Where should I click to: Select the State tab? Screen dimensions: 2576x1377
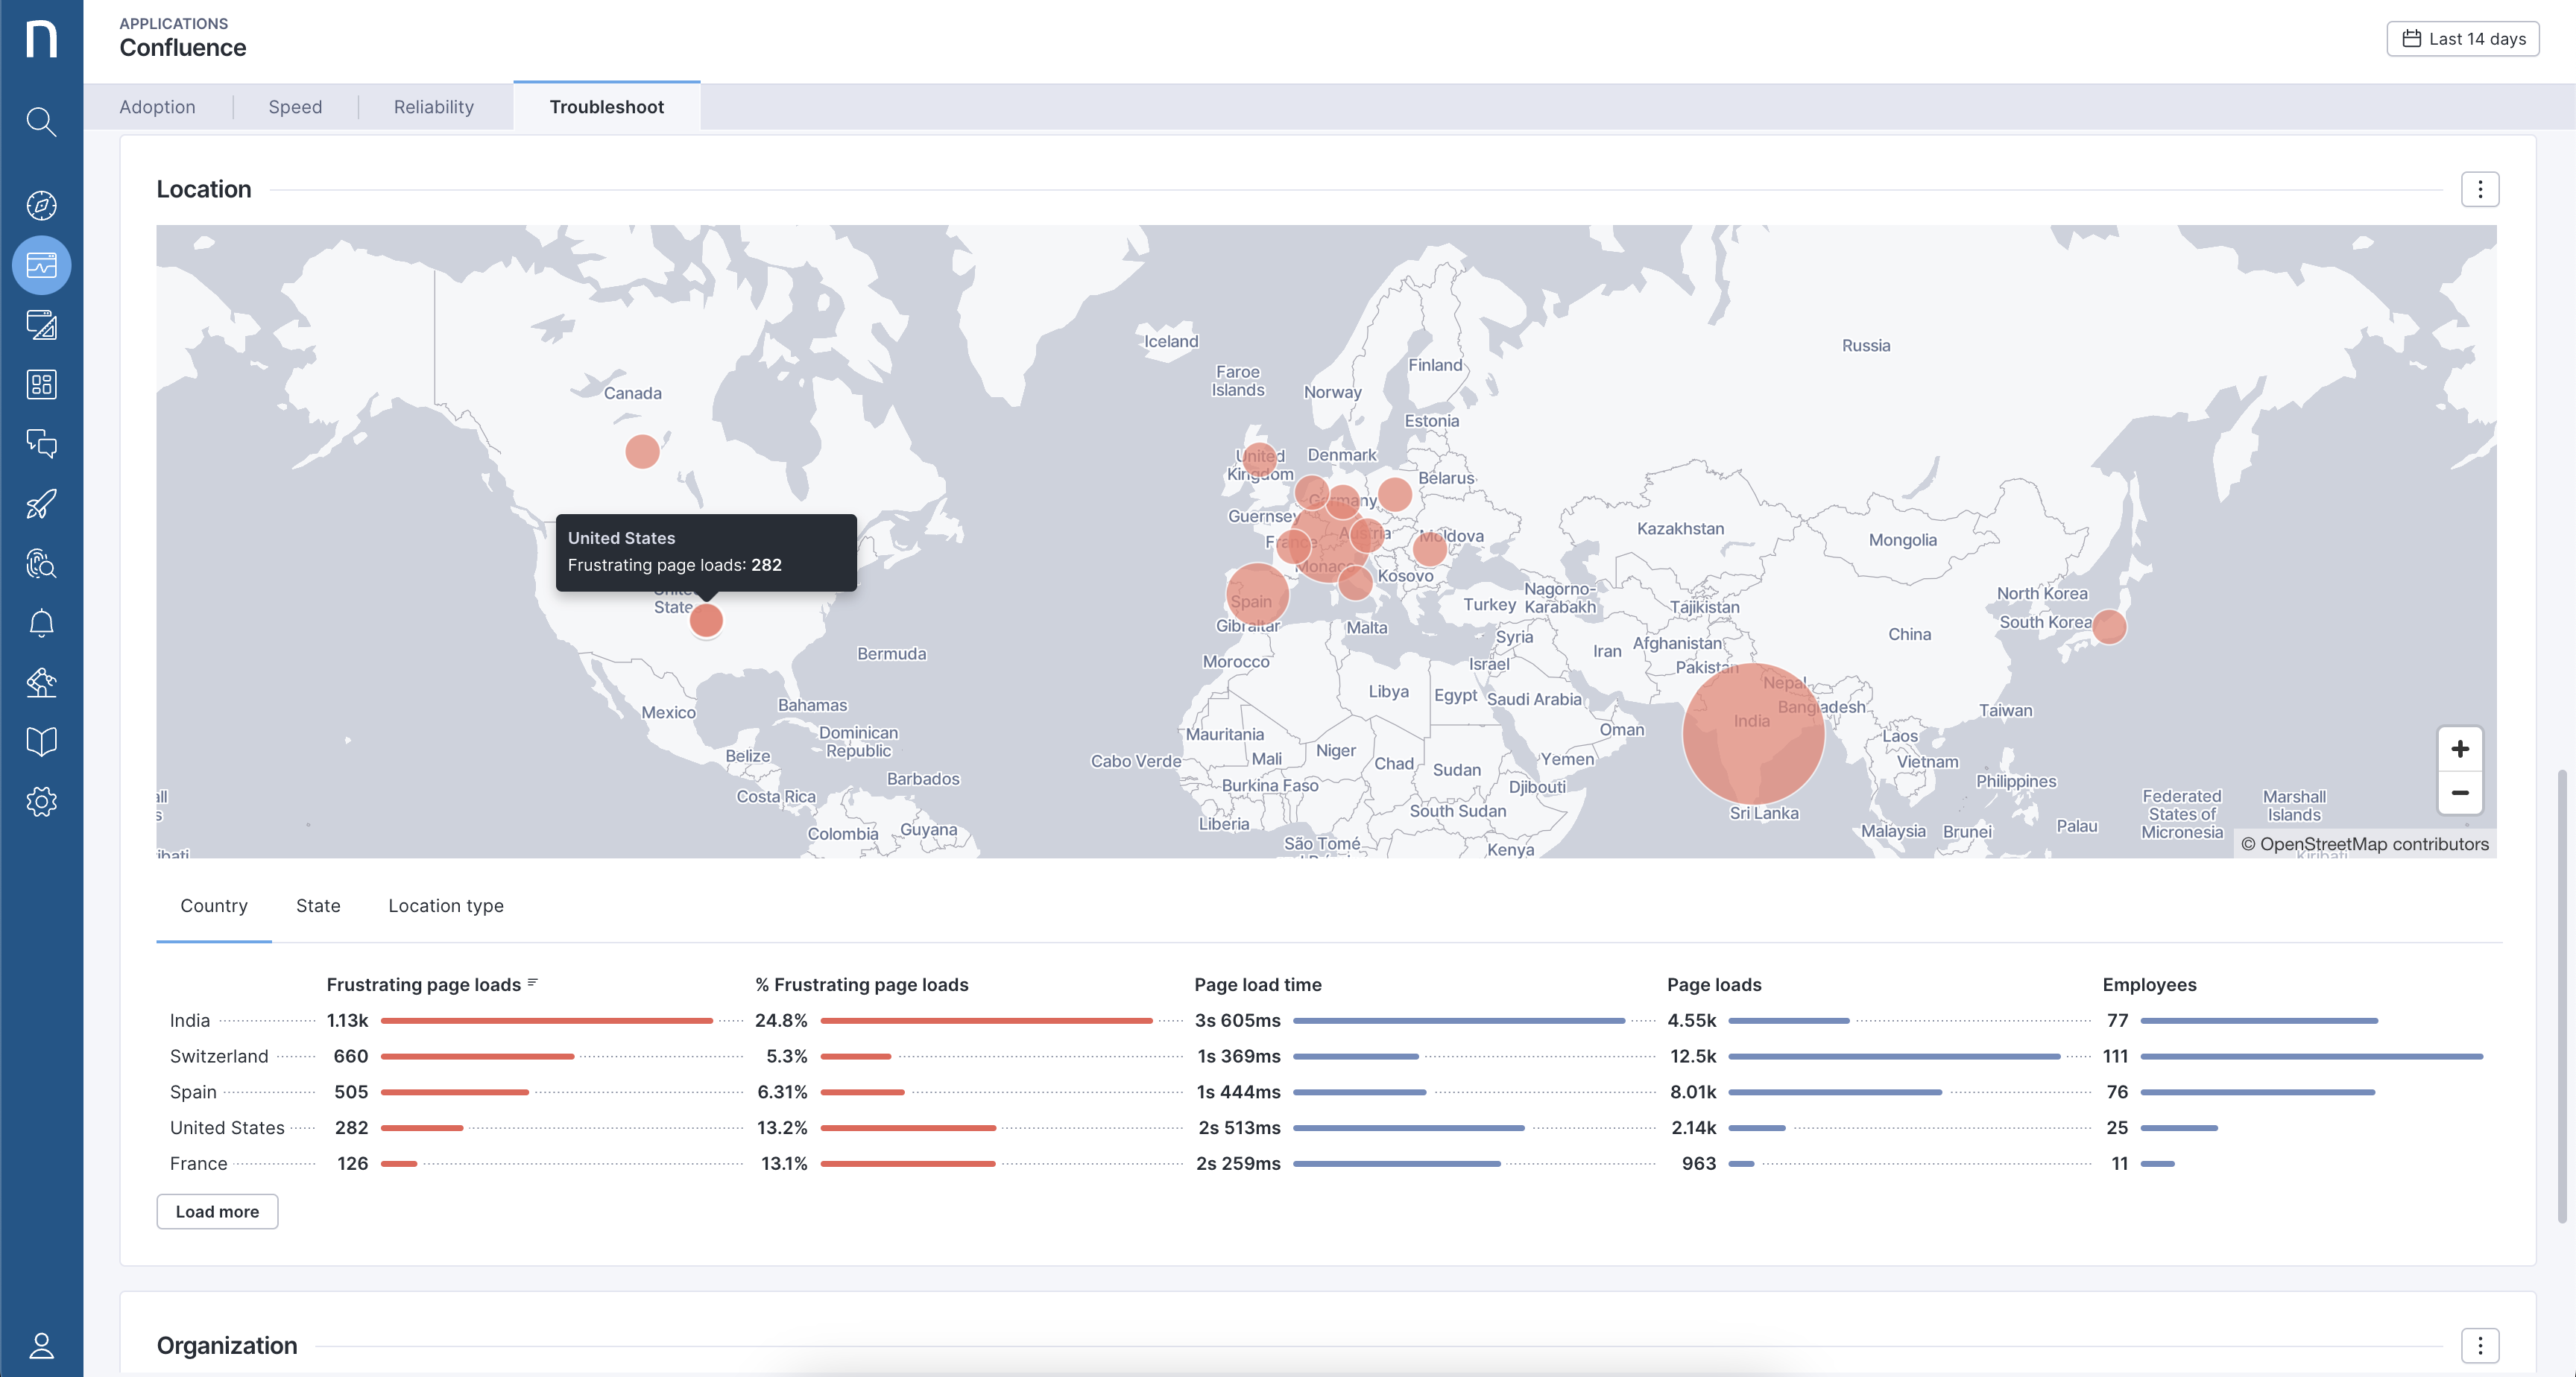tap(318, 906)
